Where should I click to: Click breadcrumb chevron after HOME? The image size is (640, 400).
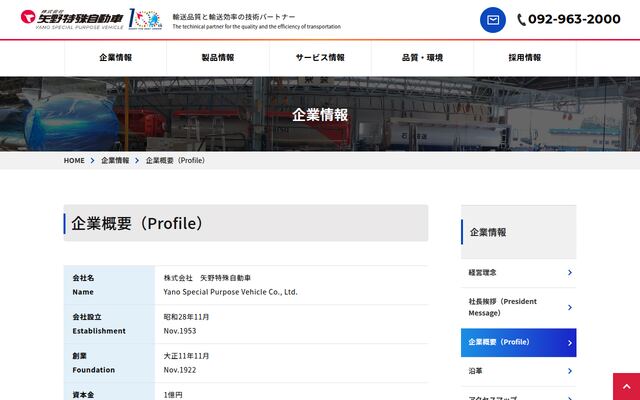[x=93, y=160]
